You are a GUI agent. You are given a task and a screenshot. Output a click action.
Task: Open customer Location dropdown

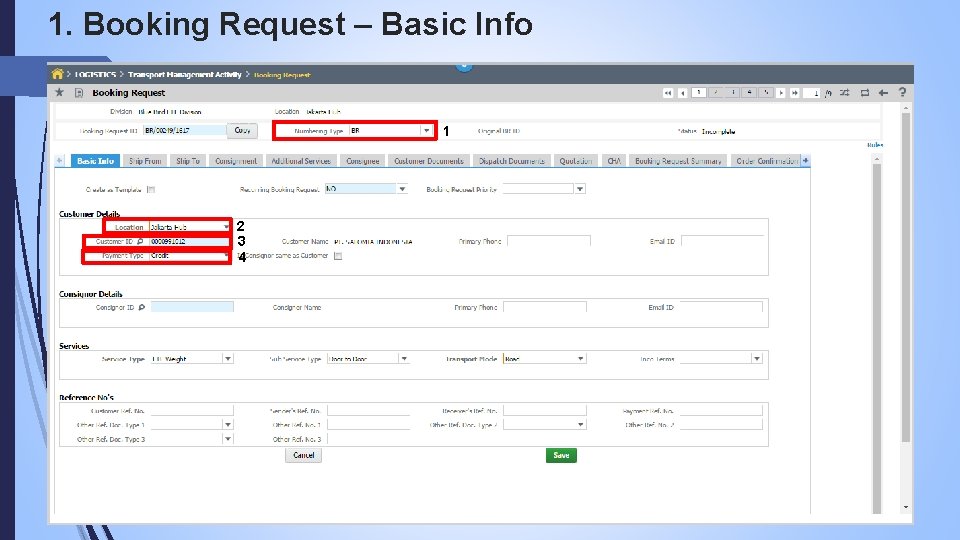tap(225, 227)
